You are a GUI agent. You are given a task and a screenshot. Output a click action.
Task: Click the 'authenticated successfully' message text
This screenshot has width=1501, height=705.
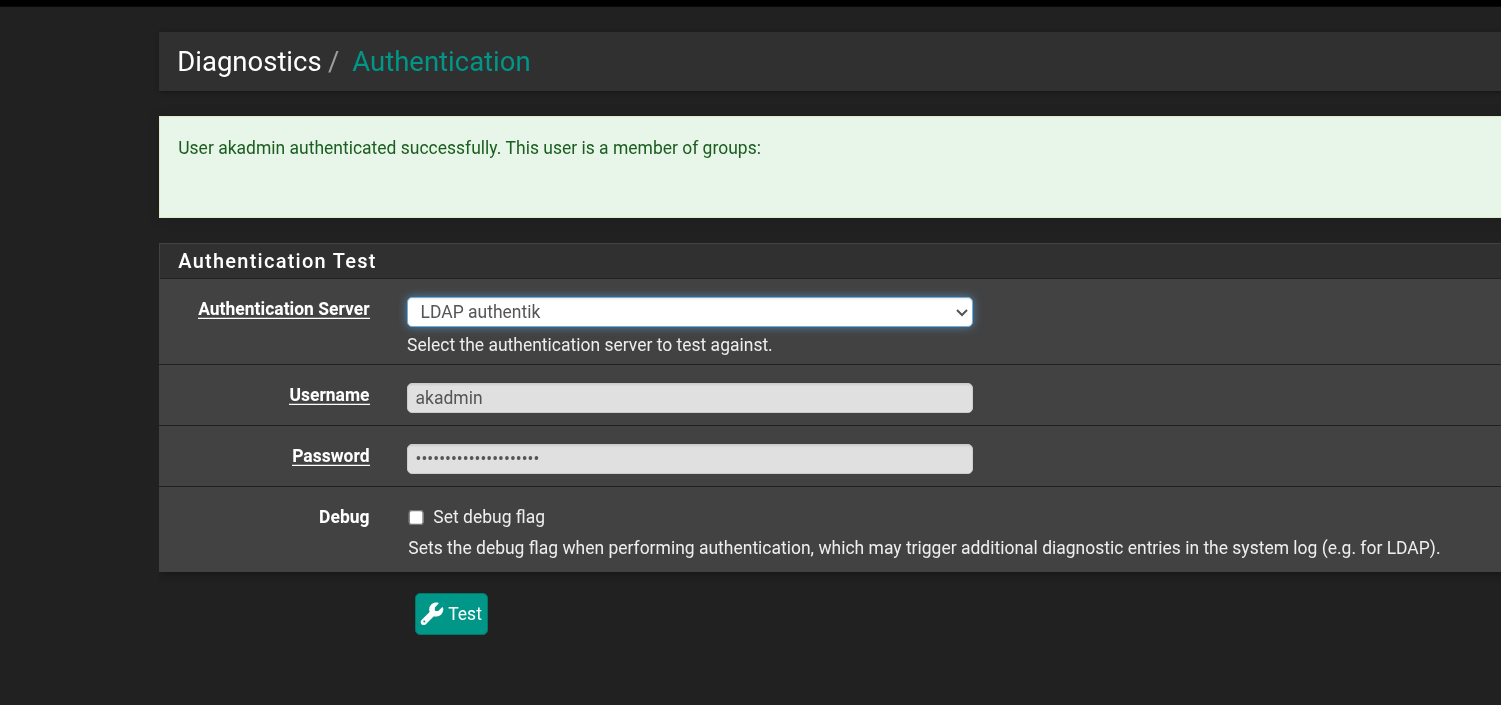(x=469, y=148)
